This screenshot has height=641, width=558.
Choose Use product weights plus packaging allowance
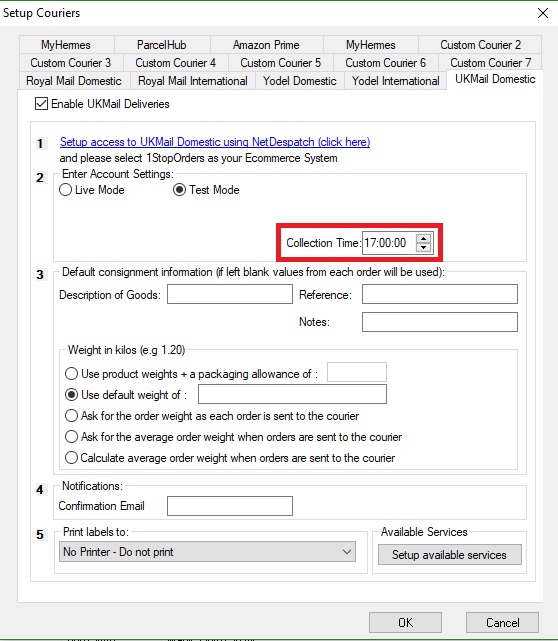click(x=71, y=374)
